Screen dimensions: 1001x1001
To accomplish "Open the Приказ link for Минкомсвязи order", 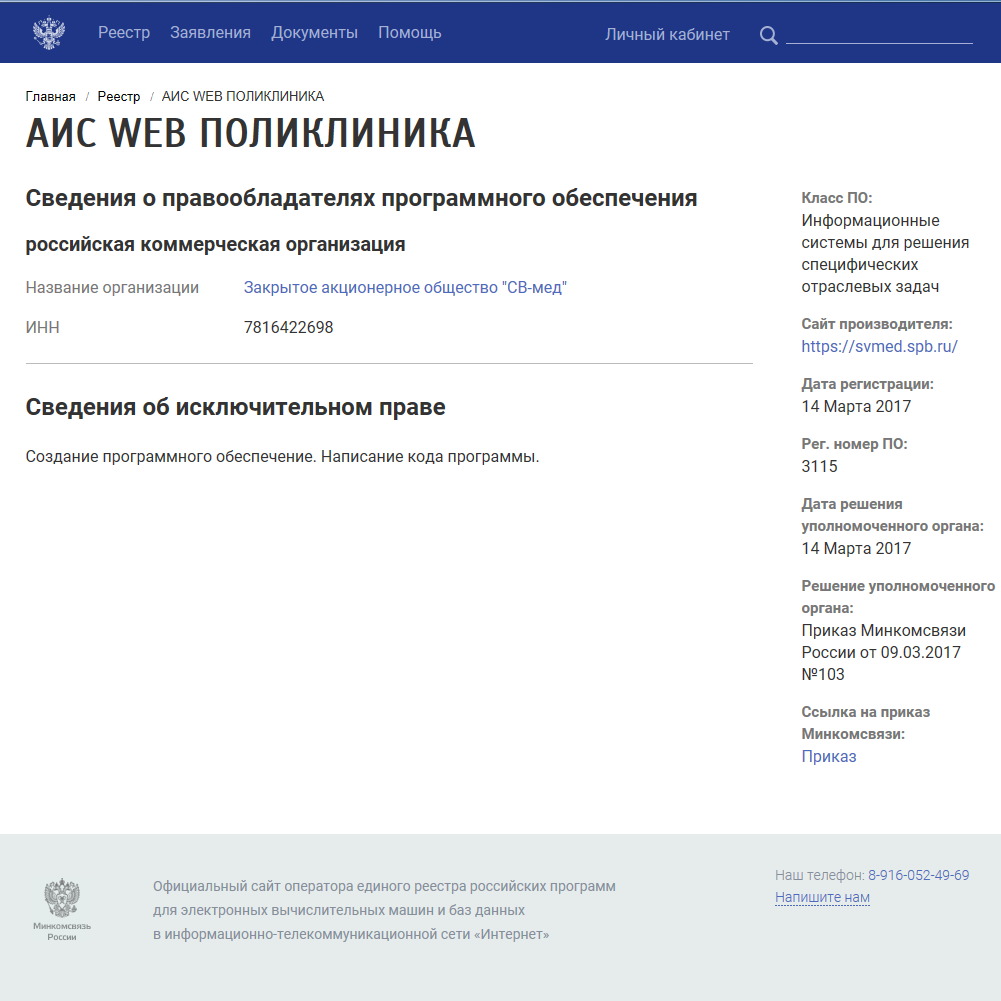I will click(x=829, y=756).
